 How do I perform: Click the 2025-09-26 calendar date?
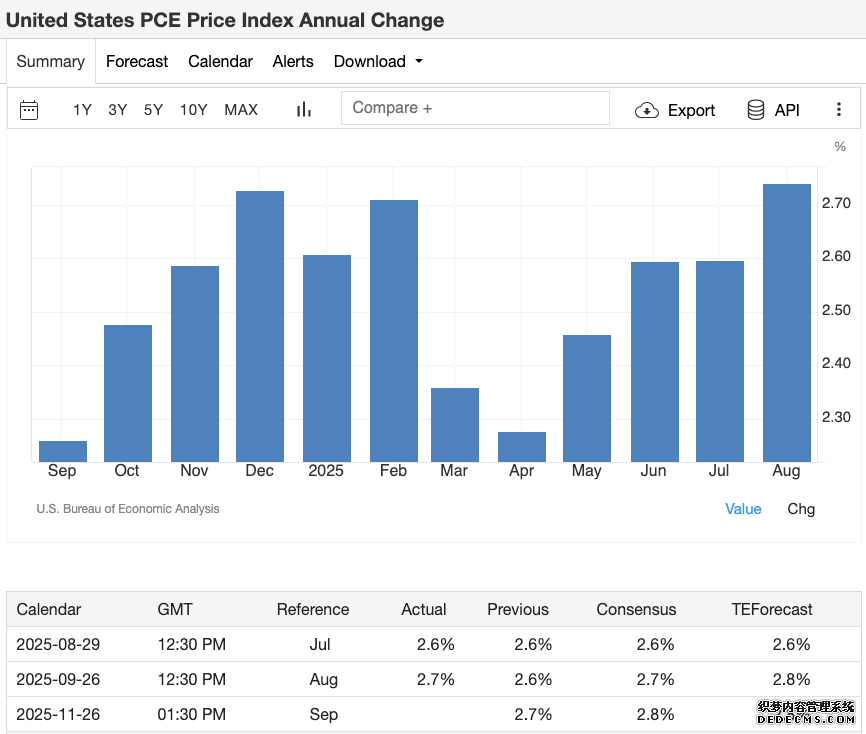58,679
